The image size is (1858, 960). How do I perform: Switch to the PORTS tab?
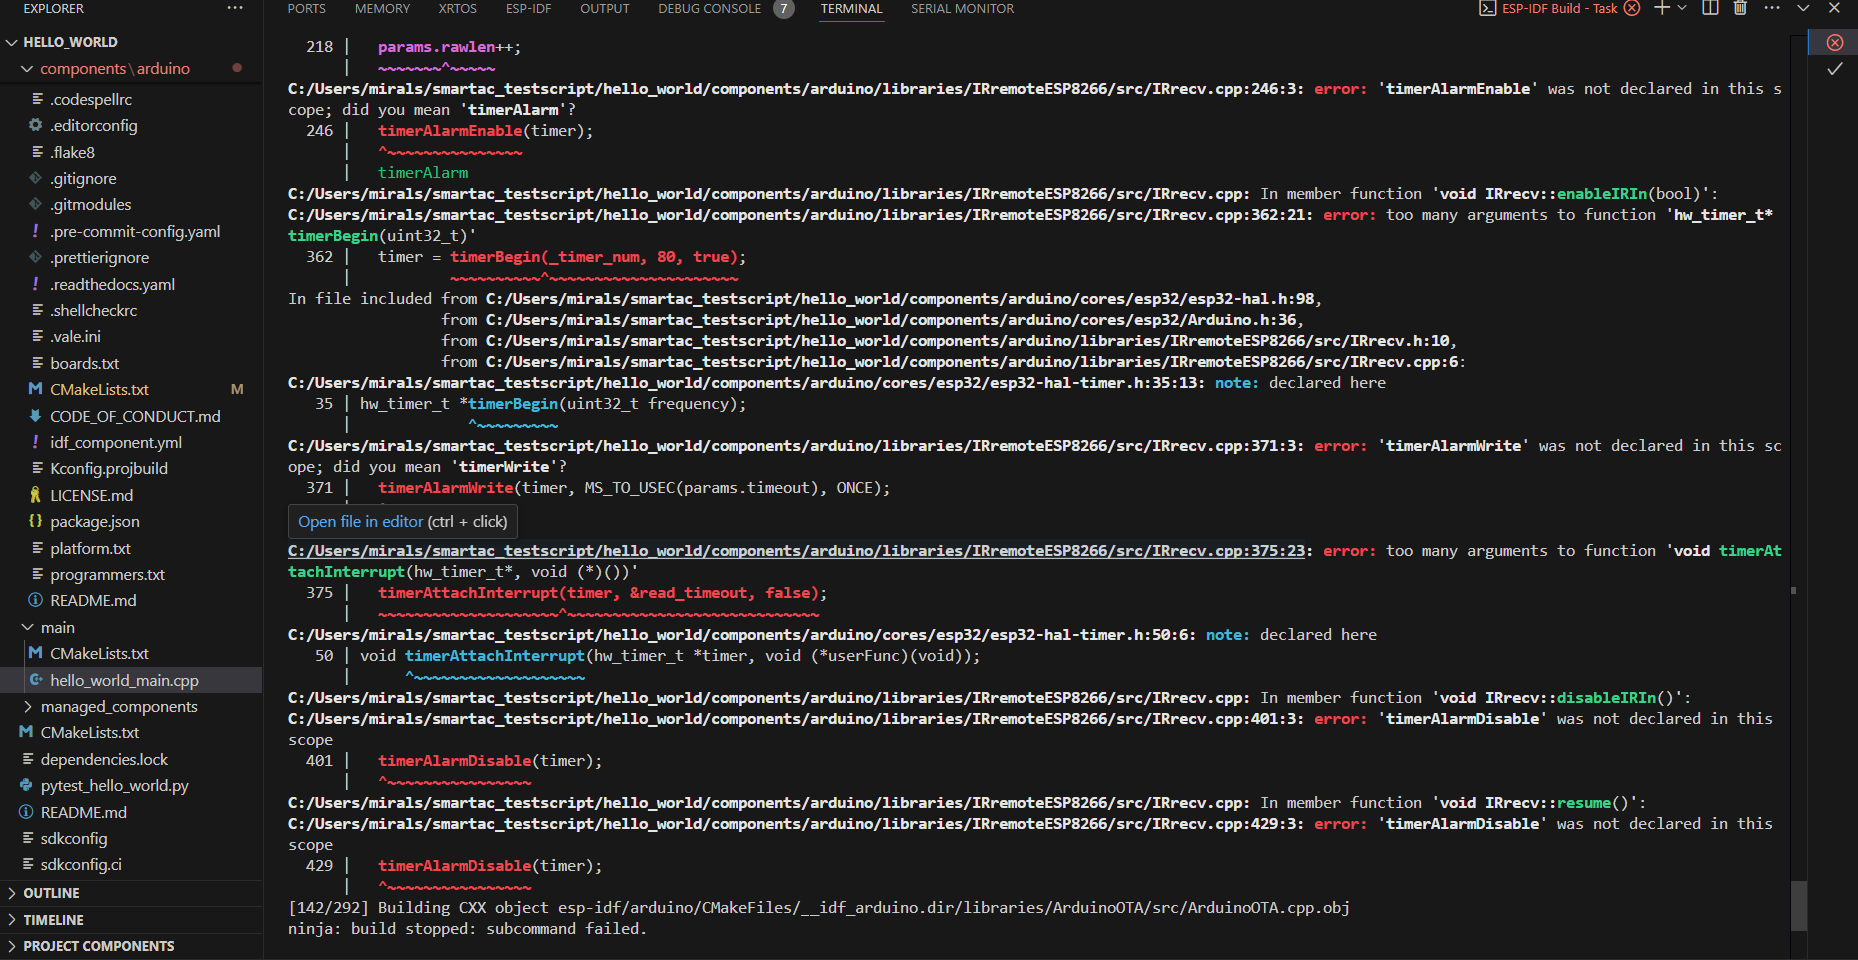[307, 9]
